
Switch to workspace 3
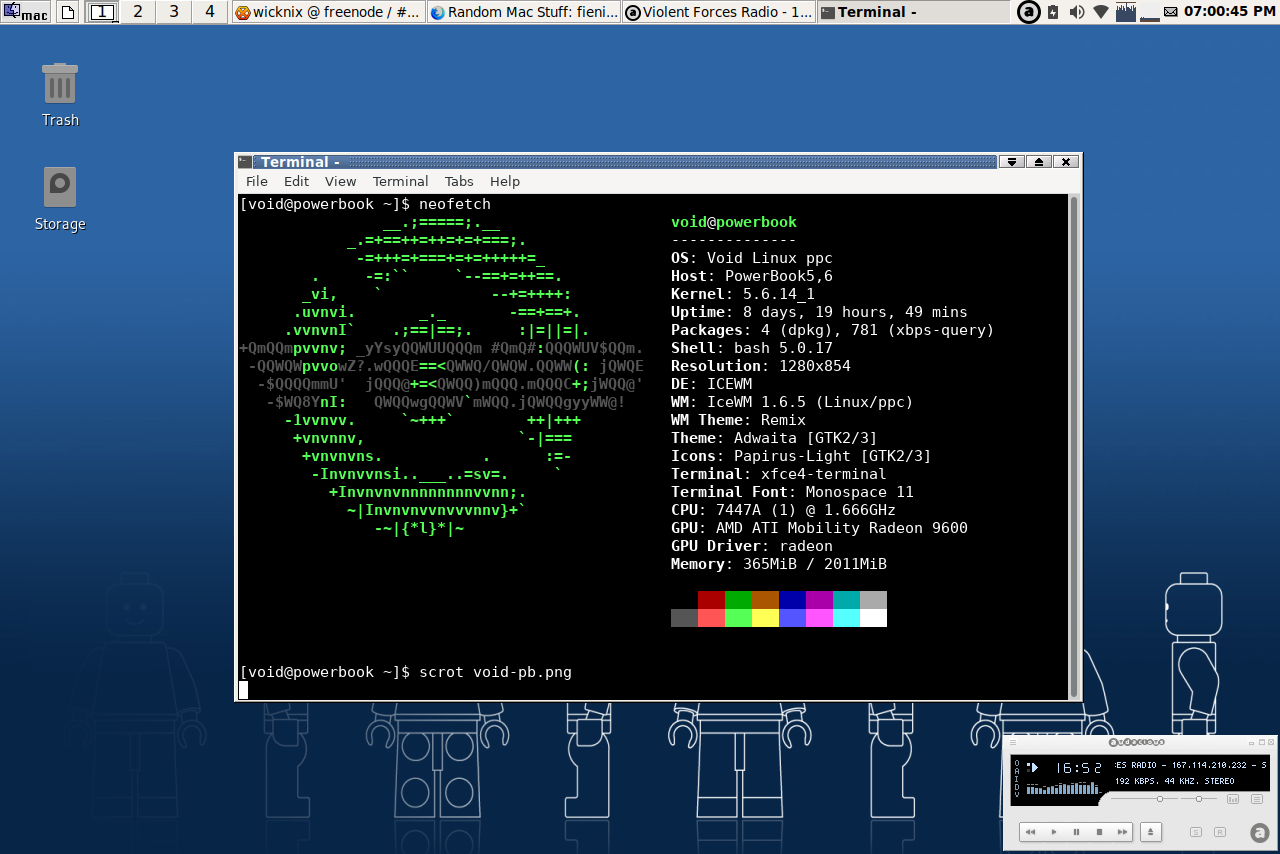point(173,12)
